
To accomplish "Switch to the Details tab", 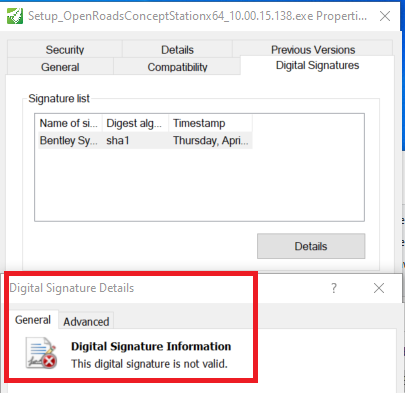I will [177, 49].
